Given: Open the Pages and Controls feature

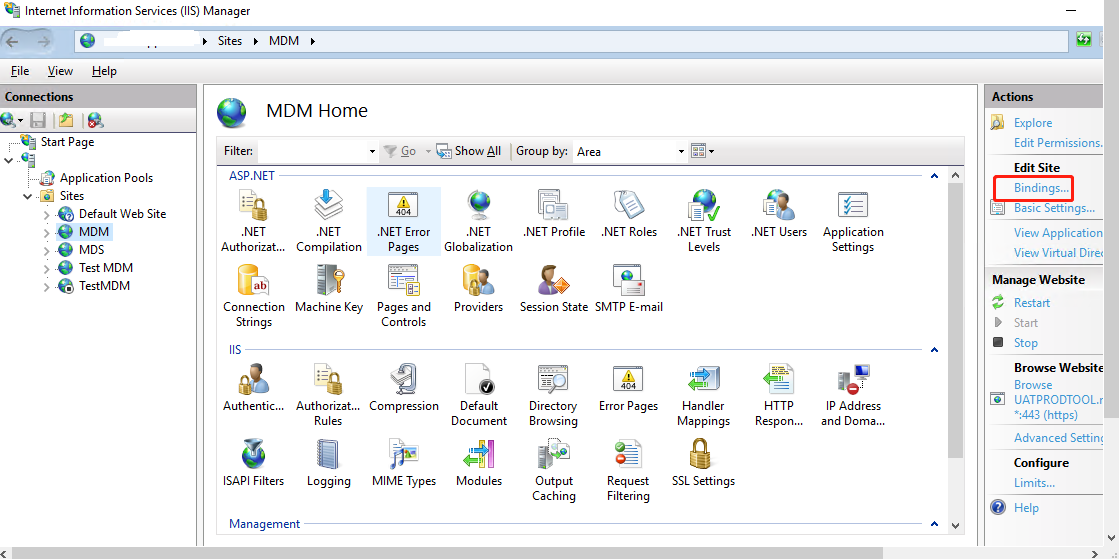Looking at the screenshot, I should (403, 296).
